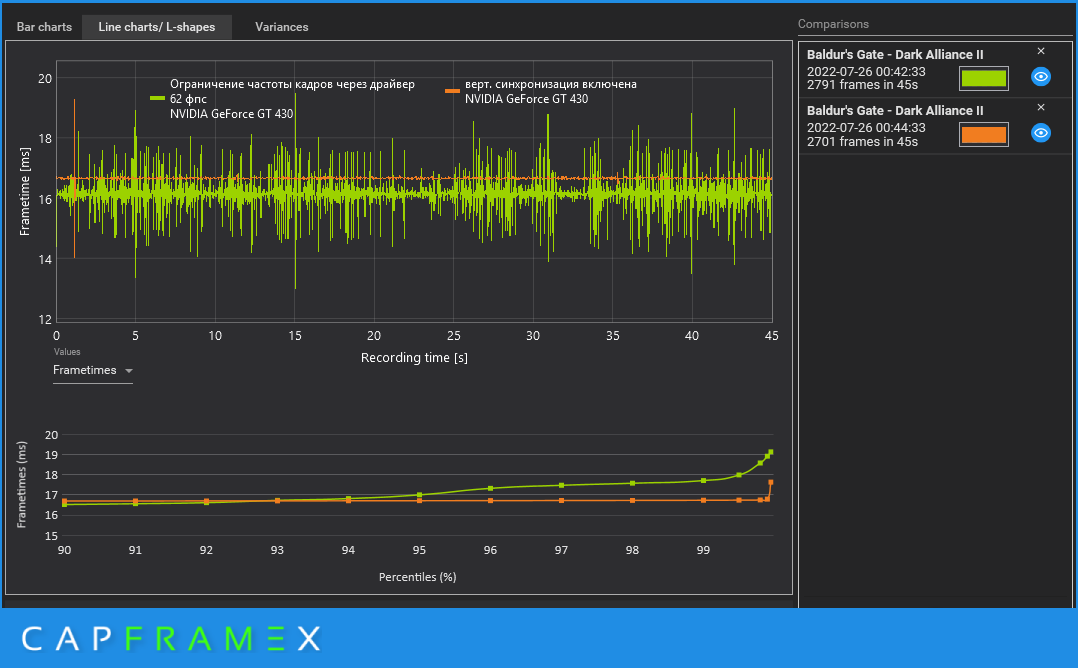The height and width of the screenshot is (668, 1078).
Task: Expand the Frametimes values dropdown
Action: pyautogui.click(x=93, y=371)
